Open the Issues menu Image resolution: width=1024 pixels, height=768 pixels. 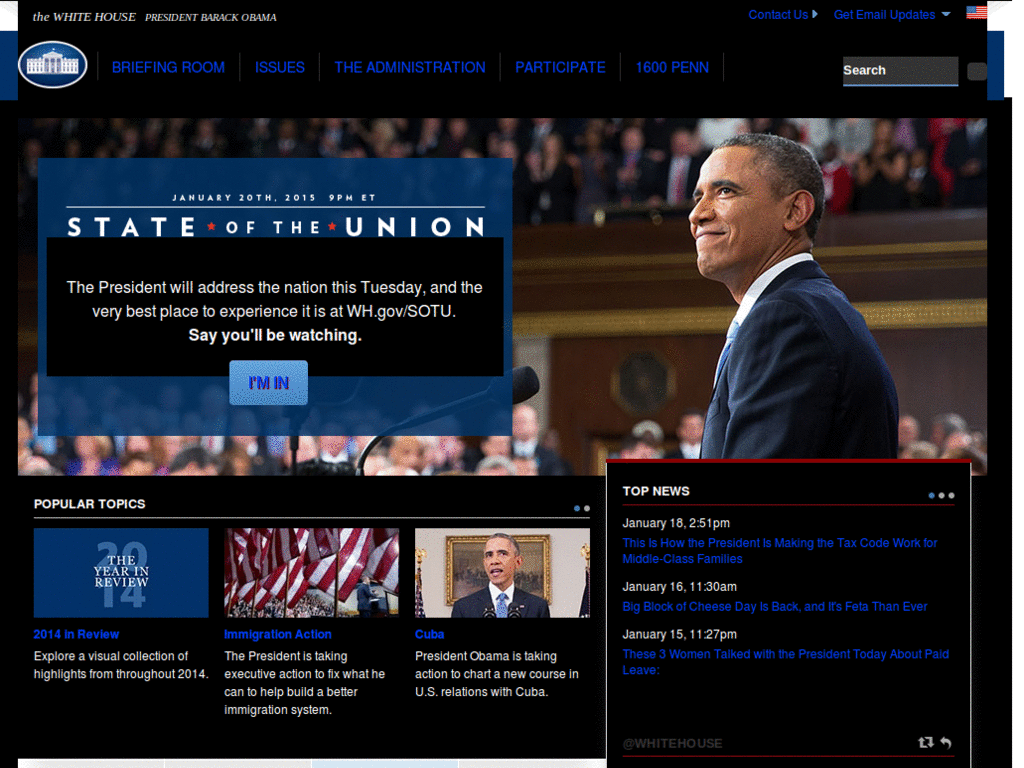coord(280,67)
